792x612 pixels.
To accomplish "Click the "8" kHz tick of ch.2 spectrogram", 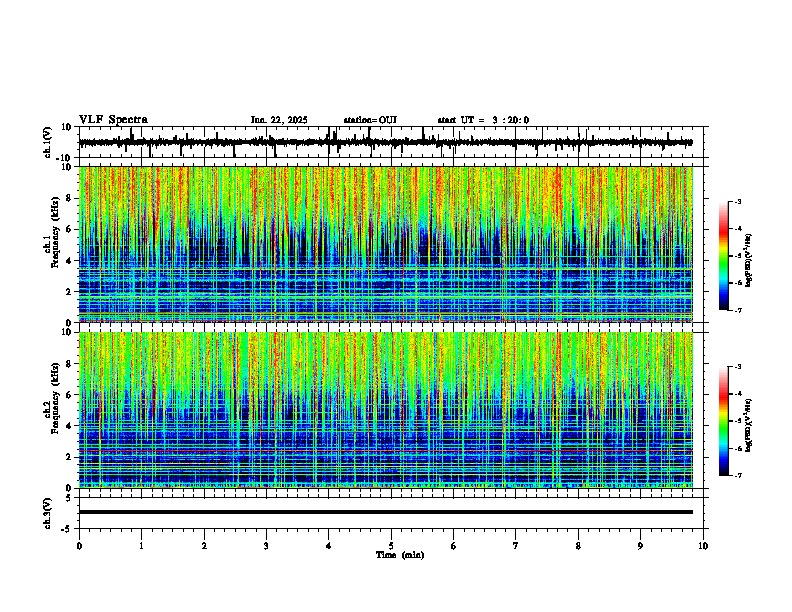I will [70, 364].
